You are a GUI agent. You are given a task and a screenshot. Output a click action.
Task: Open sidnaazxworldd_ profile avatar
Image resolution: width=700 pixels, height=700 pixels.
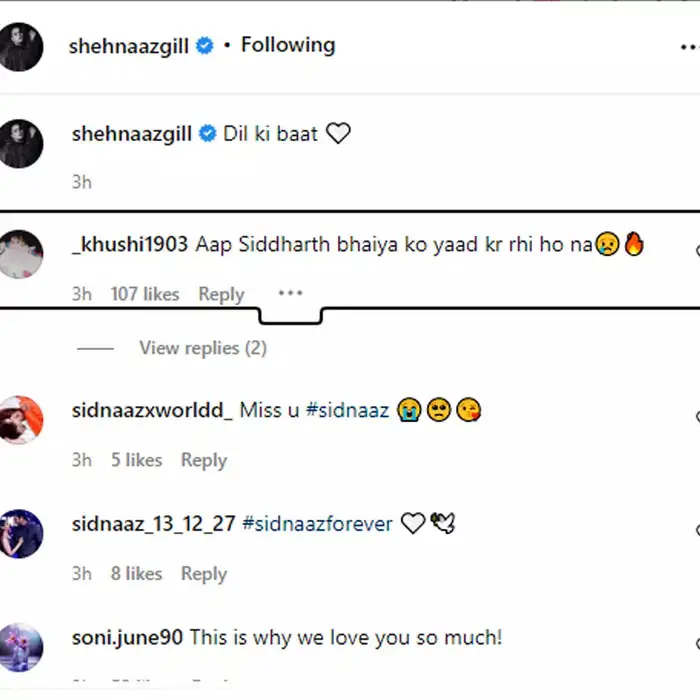coord(21,420)
